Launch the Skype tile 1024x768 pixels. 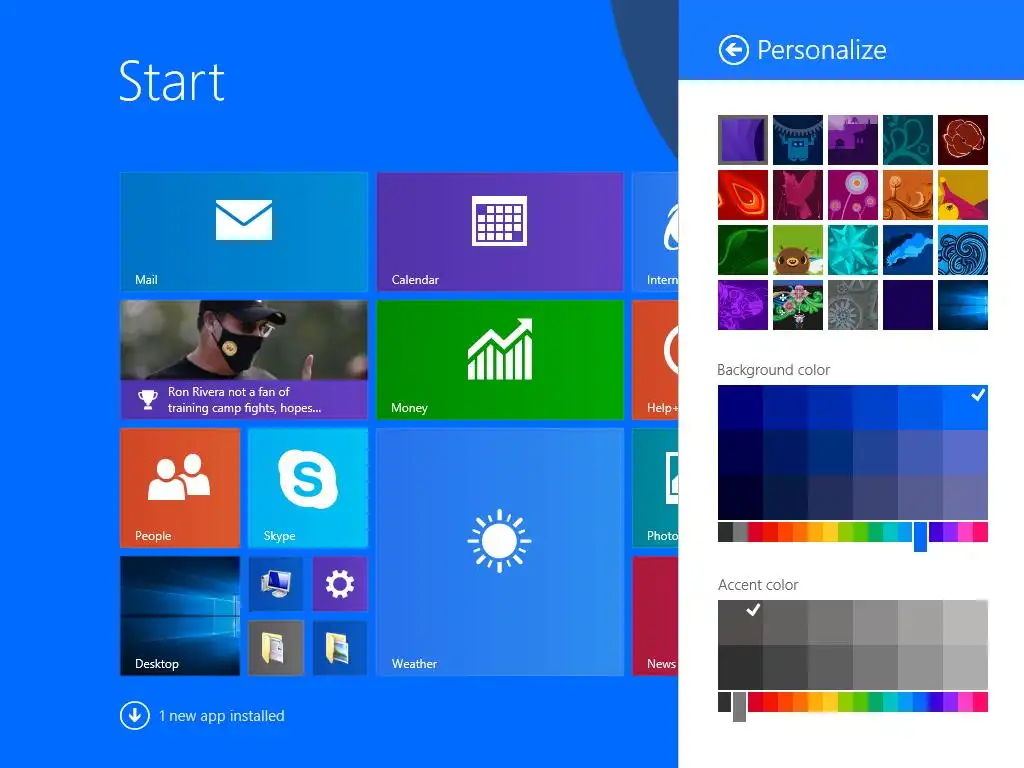coord(308,488)
